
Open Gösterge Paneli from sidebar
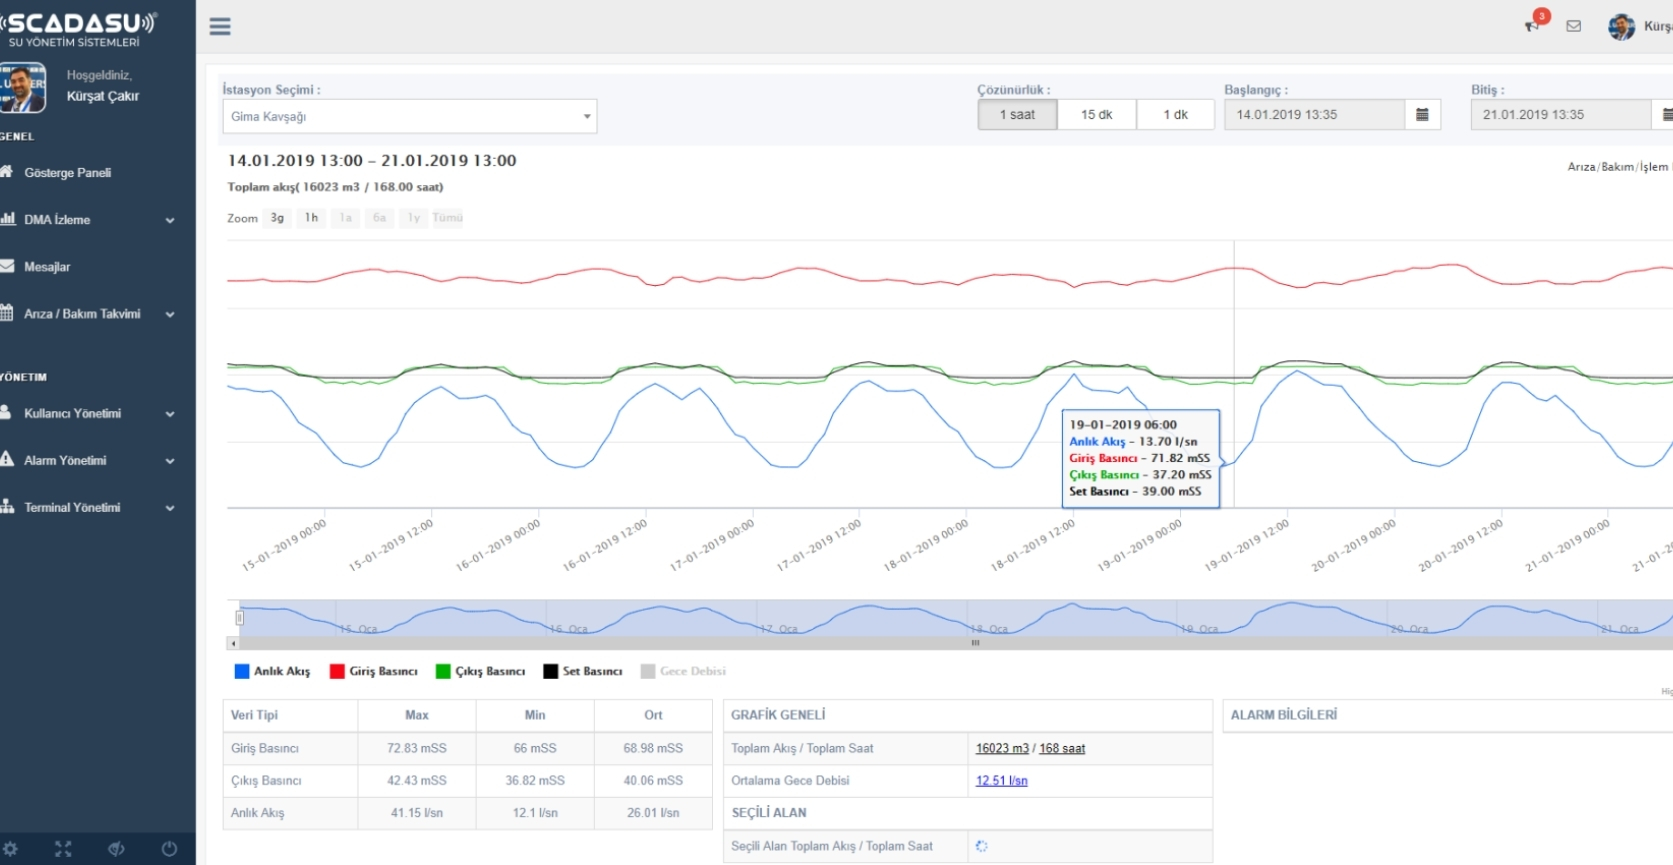tap(67, 173)
